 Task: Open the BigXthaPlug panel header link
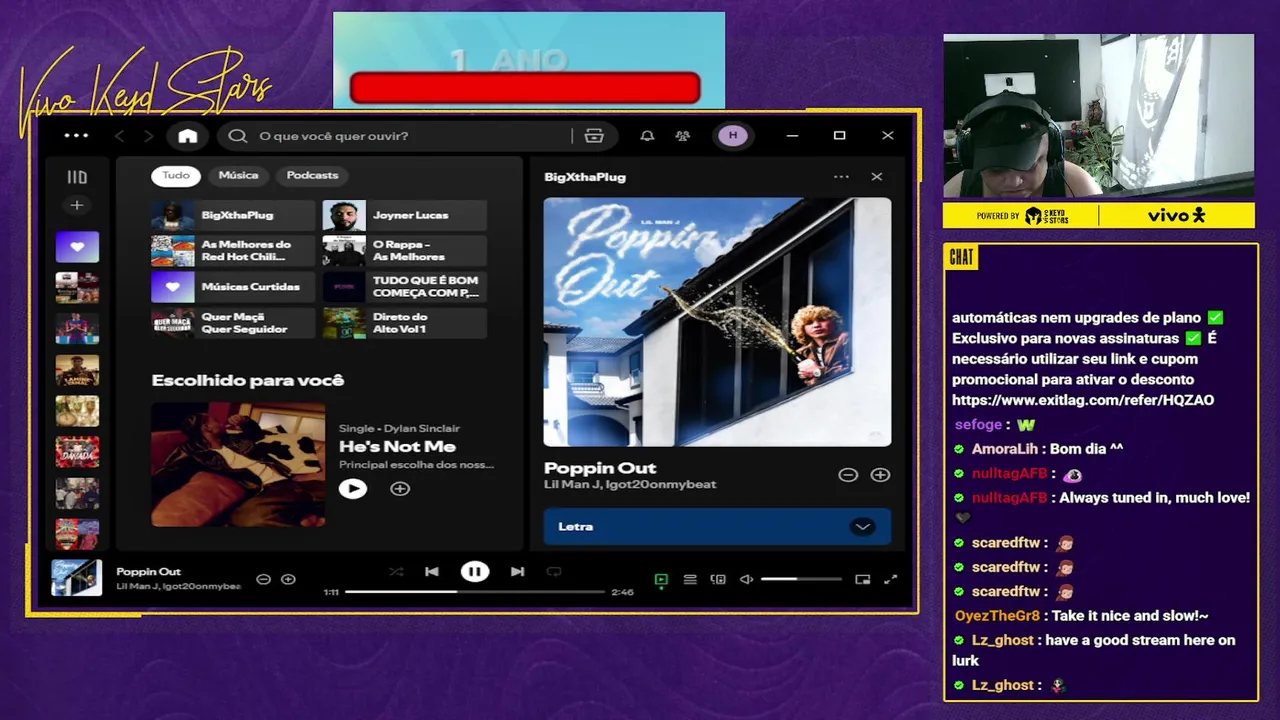pos(585,177)
